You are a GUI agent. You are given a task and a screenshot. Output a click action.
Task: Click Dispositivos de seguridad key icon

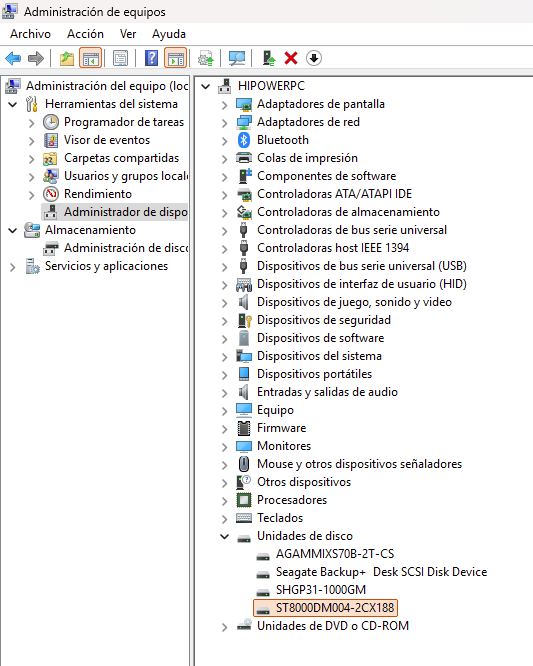coord(245,320)
